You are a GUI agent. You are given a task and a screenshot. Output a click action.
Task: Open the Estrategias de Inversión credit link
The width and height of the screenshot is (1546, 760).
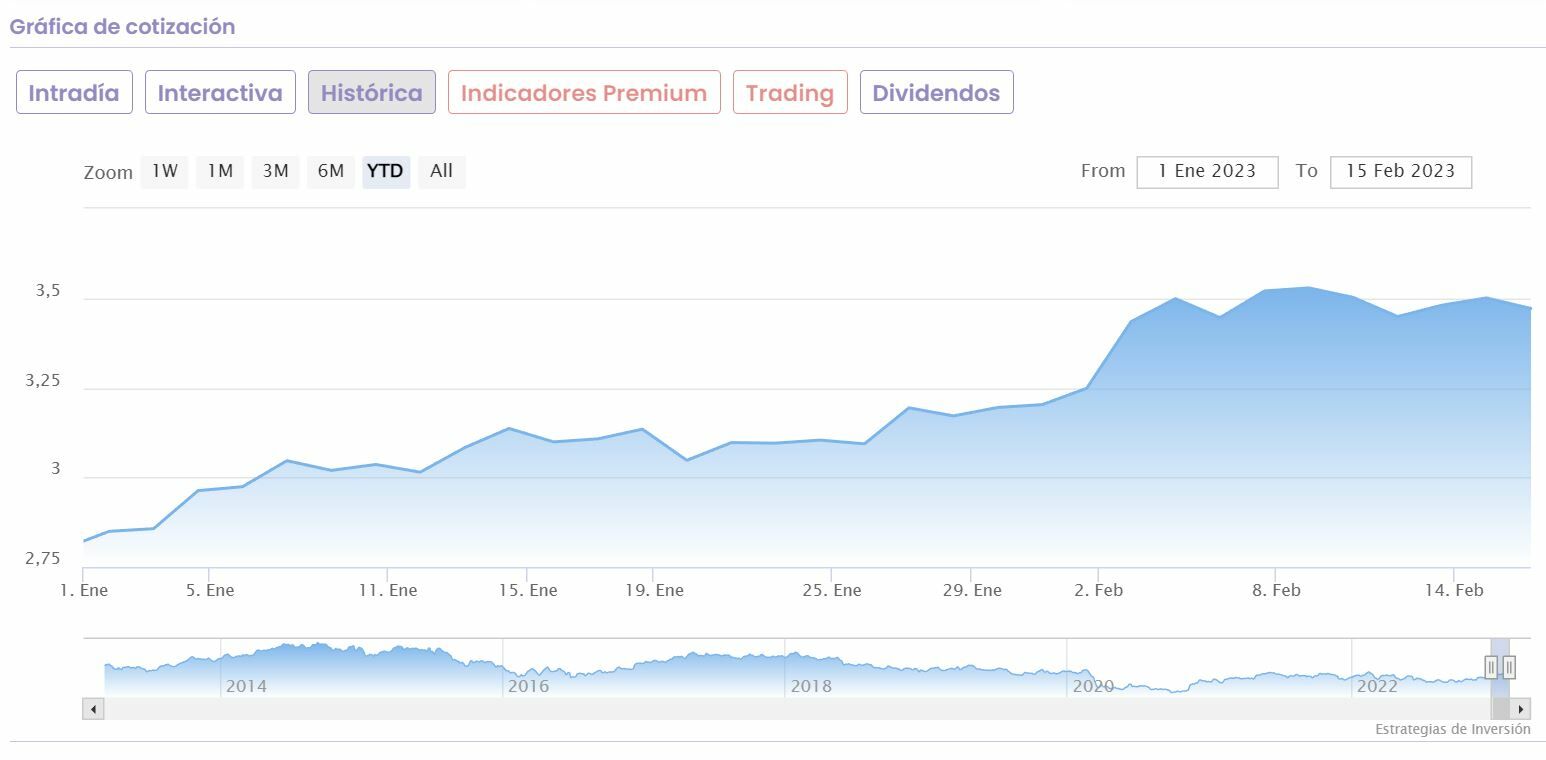(x=1452, y=729)
